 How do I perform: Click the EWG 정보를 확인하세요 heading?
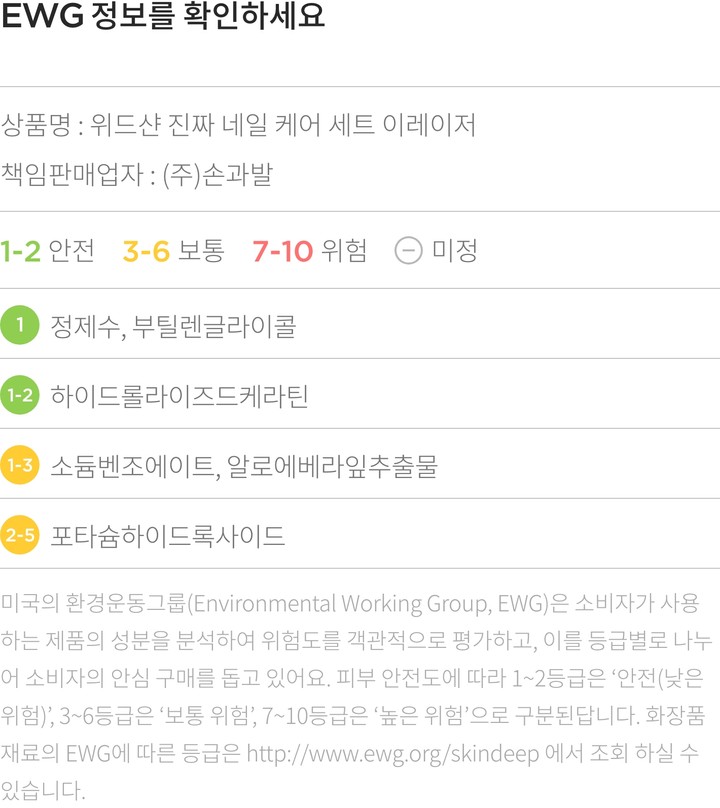(163, 18)
